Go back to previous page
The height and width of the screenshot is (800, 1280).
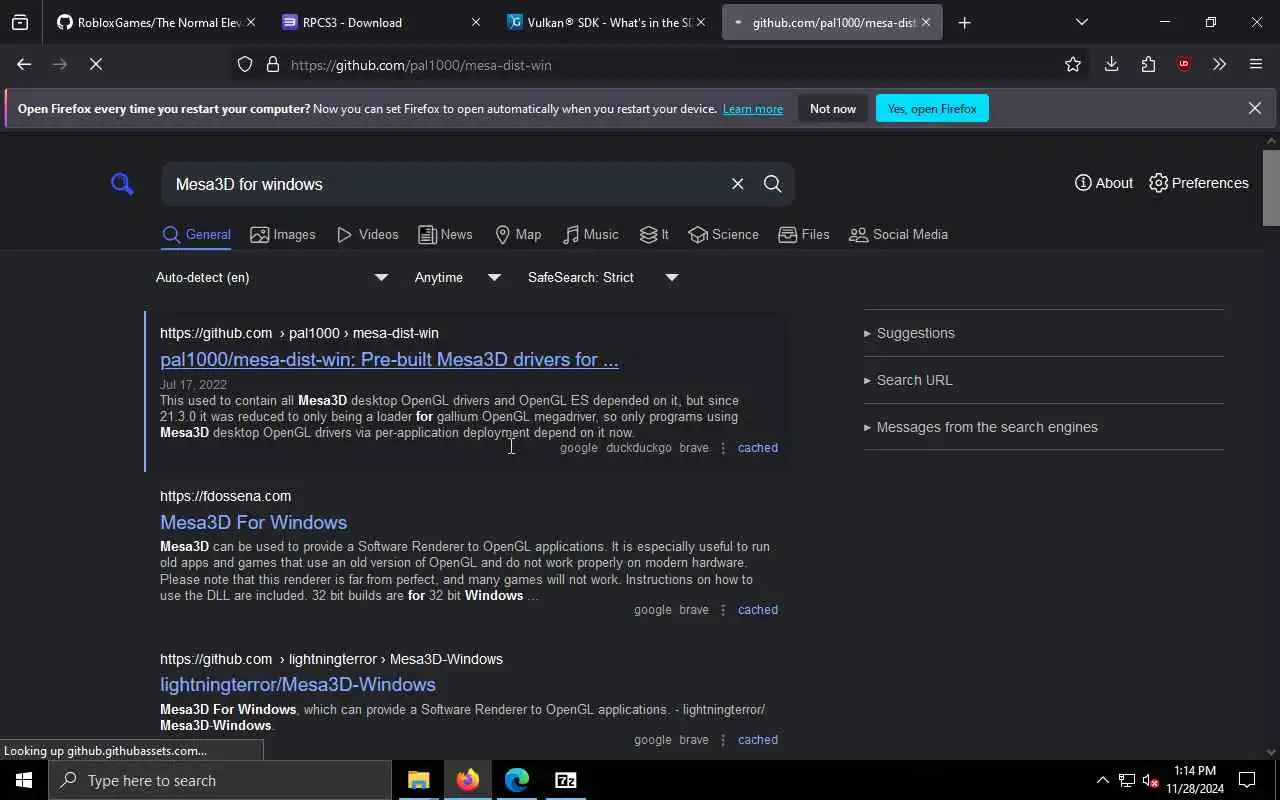point(24,64)
